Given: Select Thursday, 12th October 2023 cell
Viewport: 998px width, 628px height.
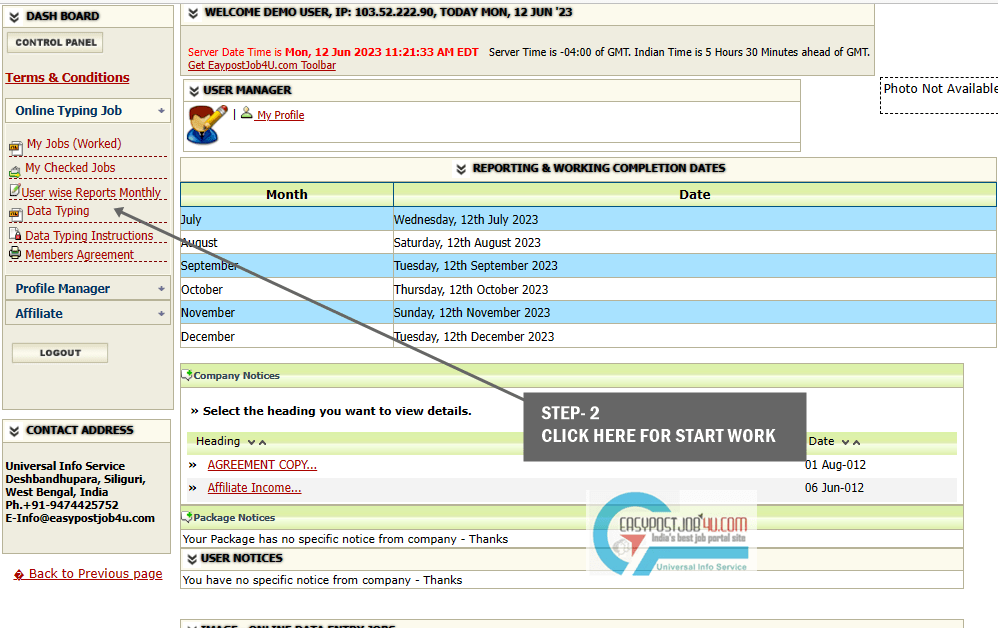Looking at the screenshot, I should point(695,290).
